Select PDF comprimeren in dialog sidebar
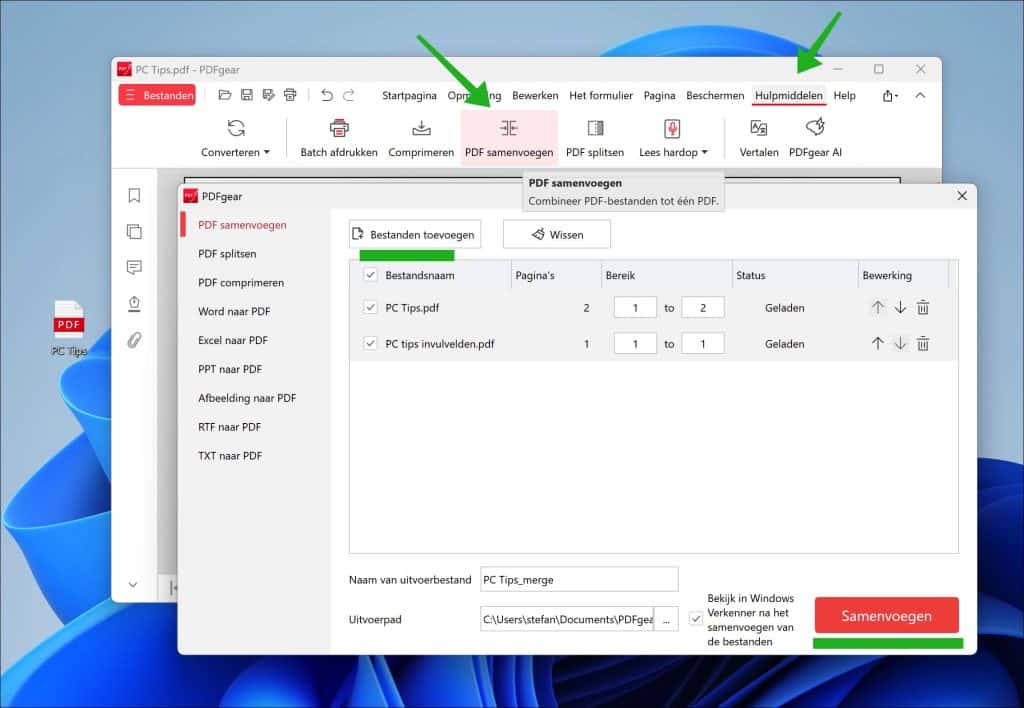The height and width of the screenshot is (708, 1024). [x=241, y=282]
